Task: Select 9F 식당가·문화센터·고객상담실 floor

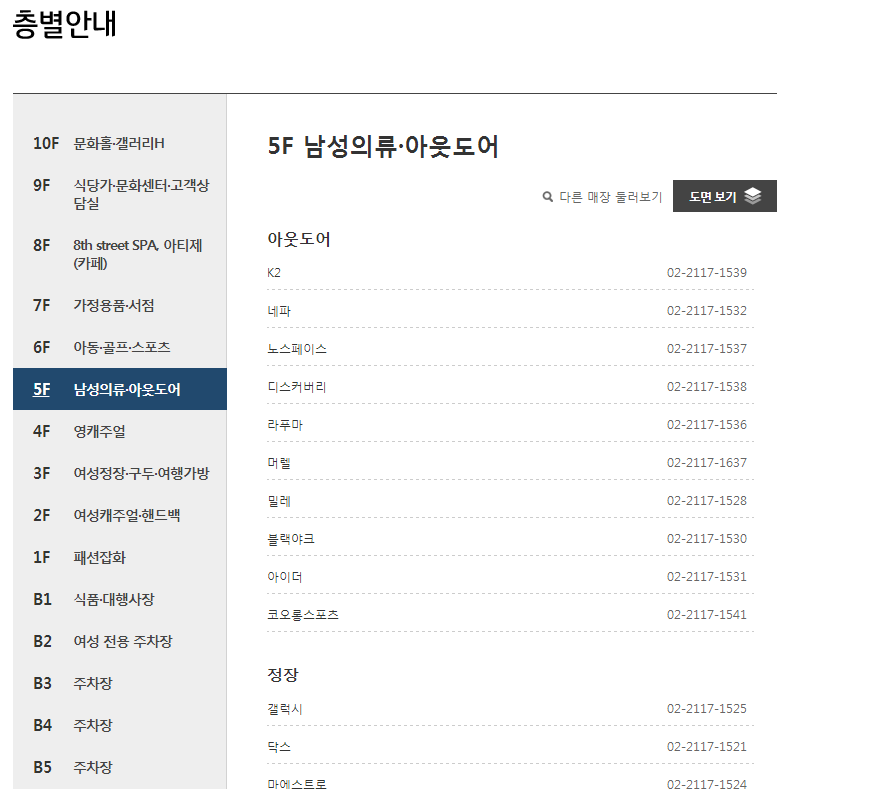Action: point(119,194)
